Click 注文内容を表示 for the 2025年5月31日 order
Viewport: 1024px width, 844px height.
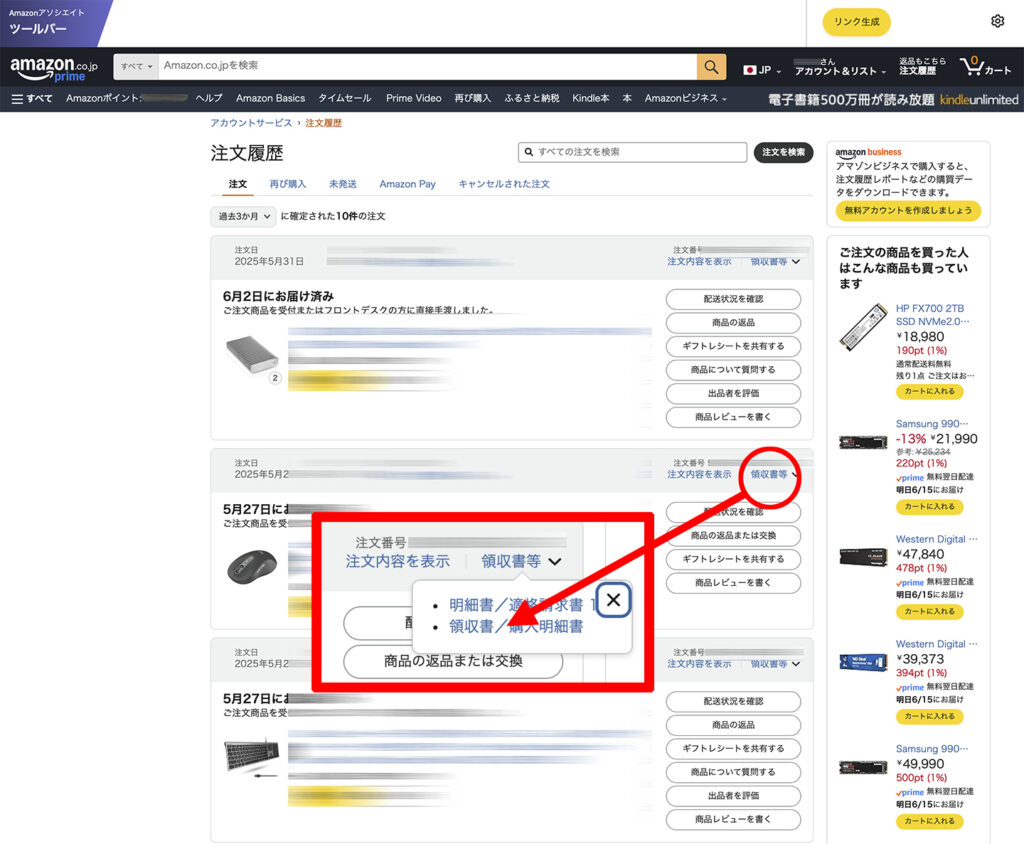click(x=699, y=261)
